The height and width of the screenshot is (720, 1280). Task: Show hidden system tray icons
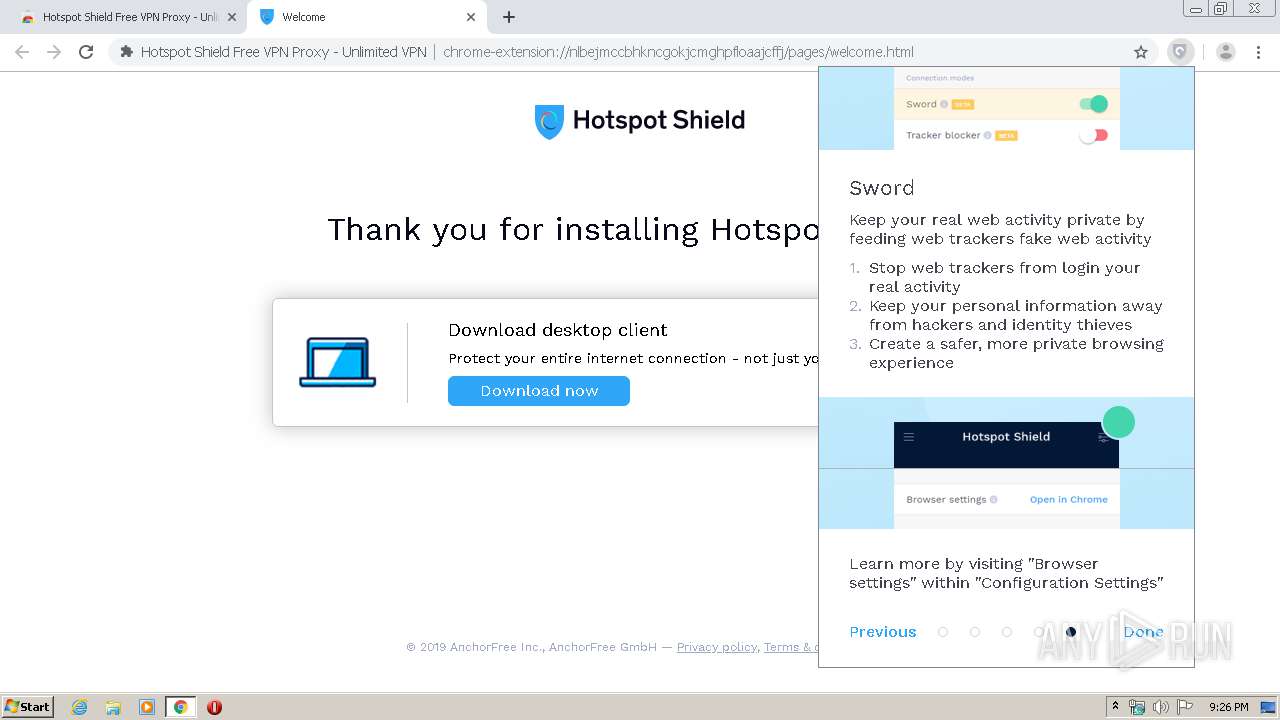pos(1115,707)
